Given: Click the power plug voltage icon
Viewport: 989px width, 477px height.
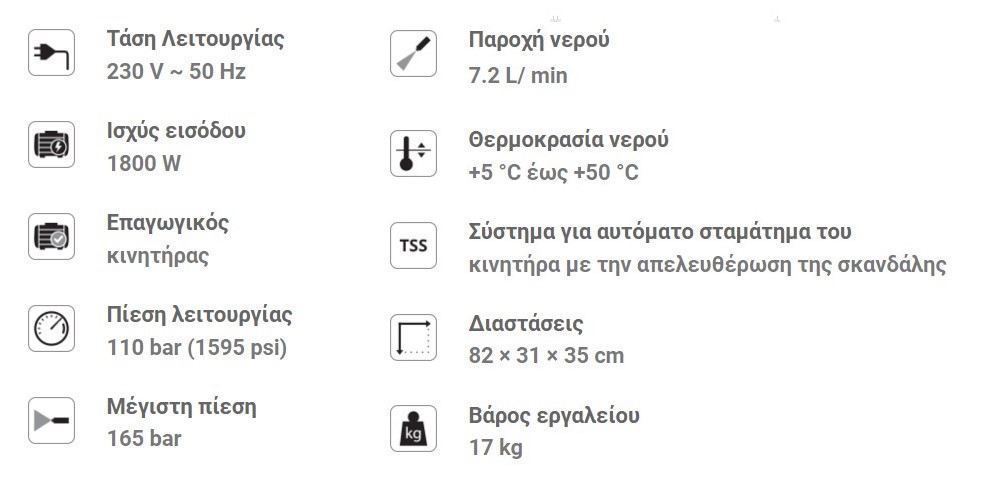Looking at the screenshot, I should pos(50,55).
